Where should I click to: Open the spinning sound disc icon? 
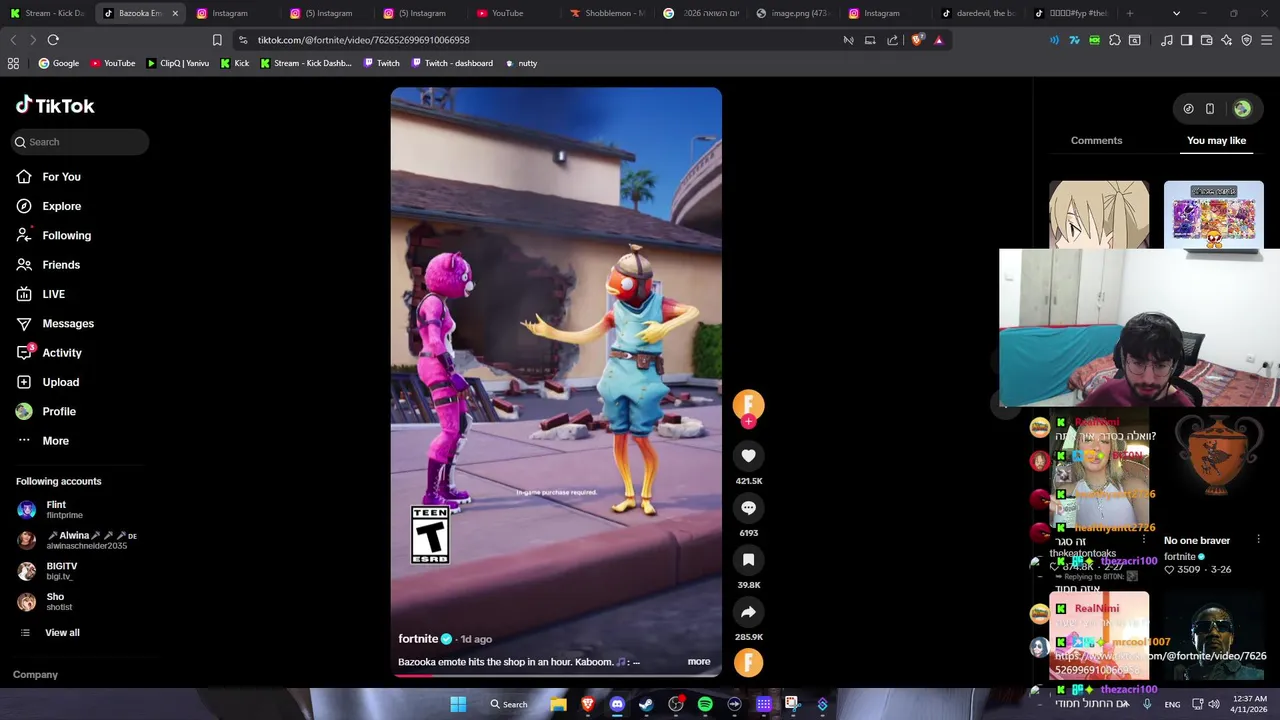748,662
